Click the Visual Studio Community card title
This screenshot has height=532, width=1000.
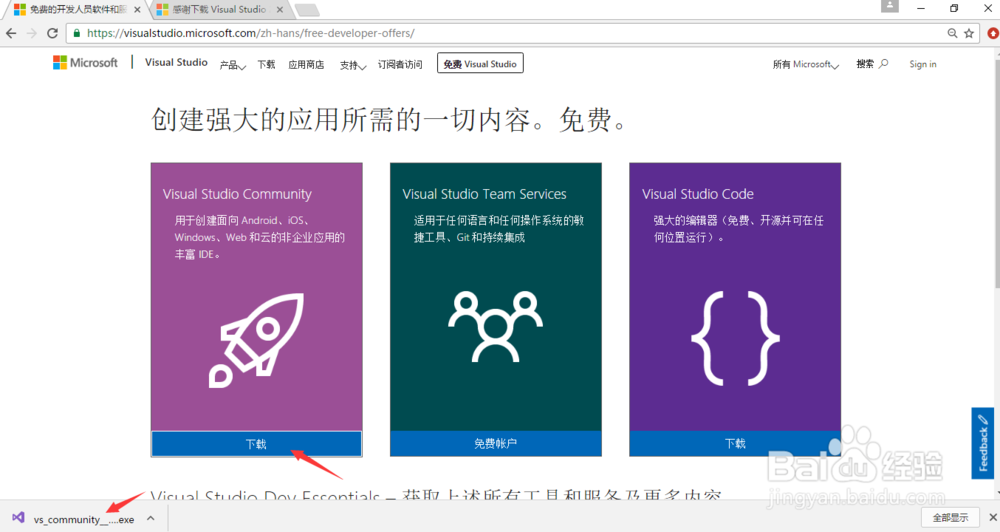[237, 194]
